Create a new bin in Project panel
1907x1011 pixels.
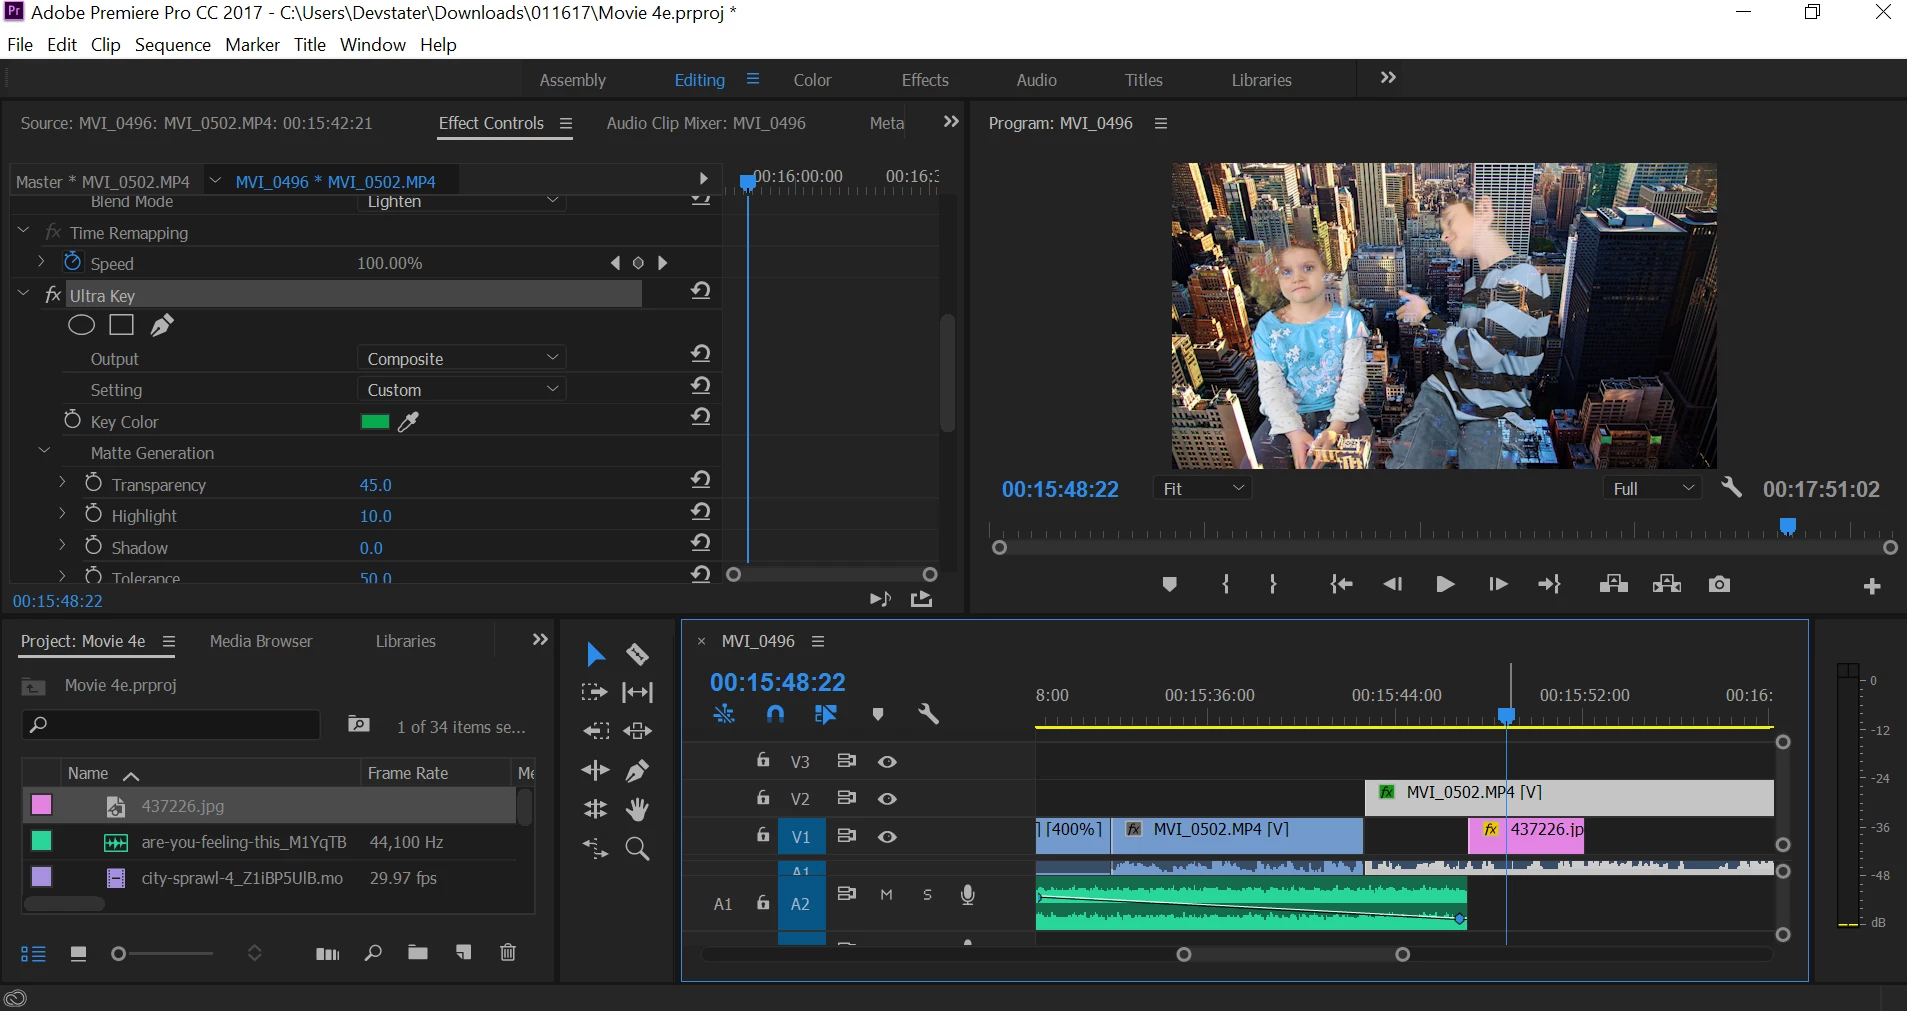418,953
